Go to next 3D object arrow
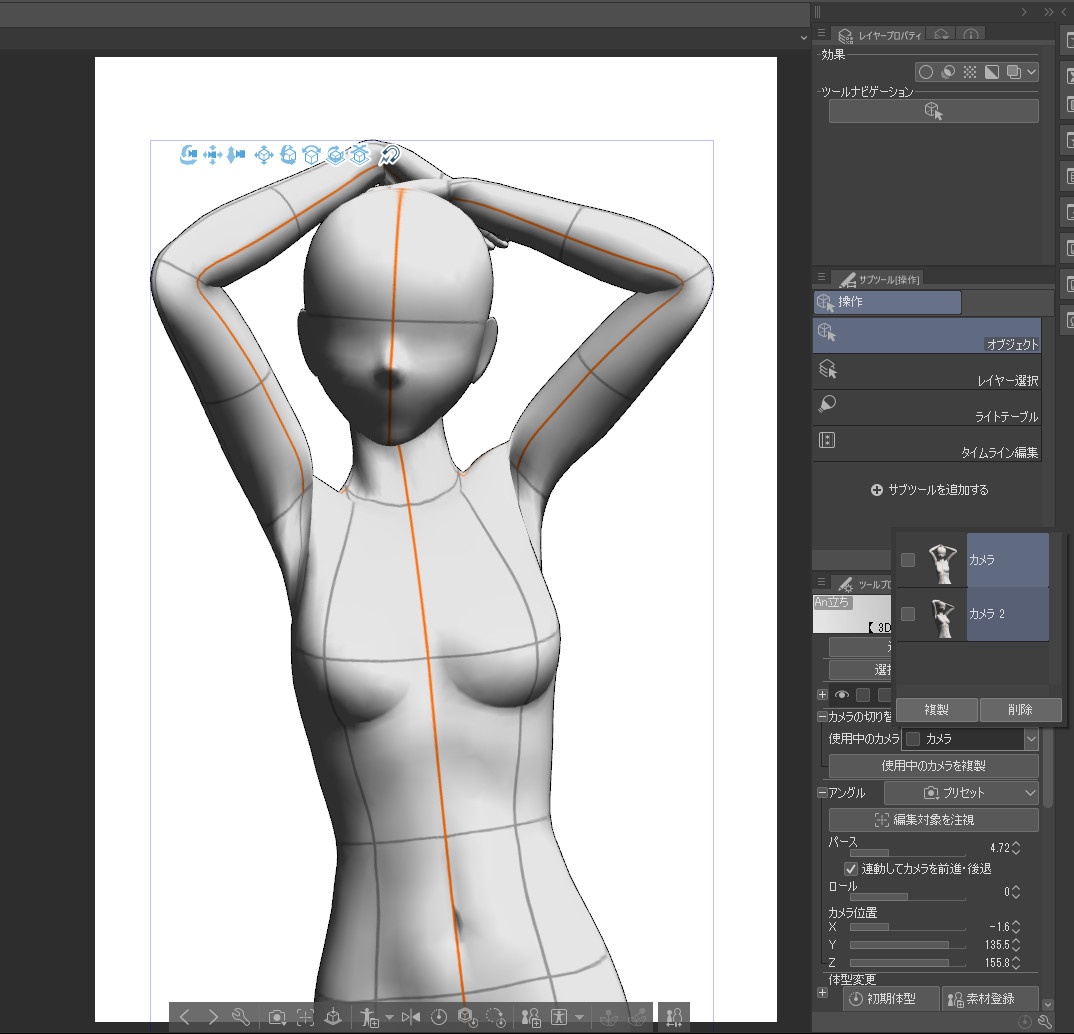Viewport: 1074px width, 1034px height. click(x=213, y=1017)
